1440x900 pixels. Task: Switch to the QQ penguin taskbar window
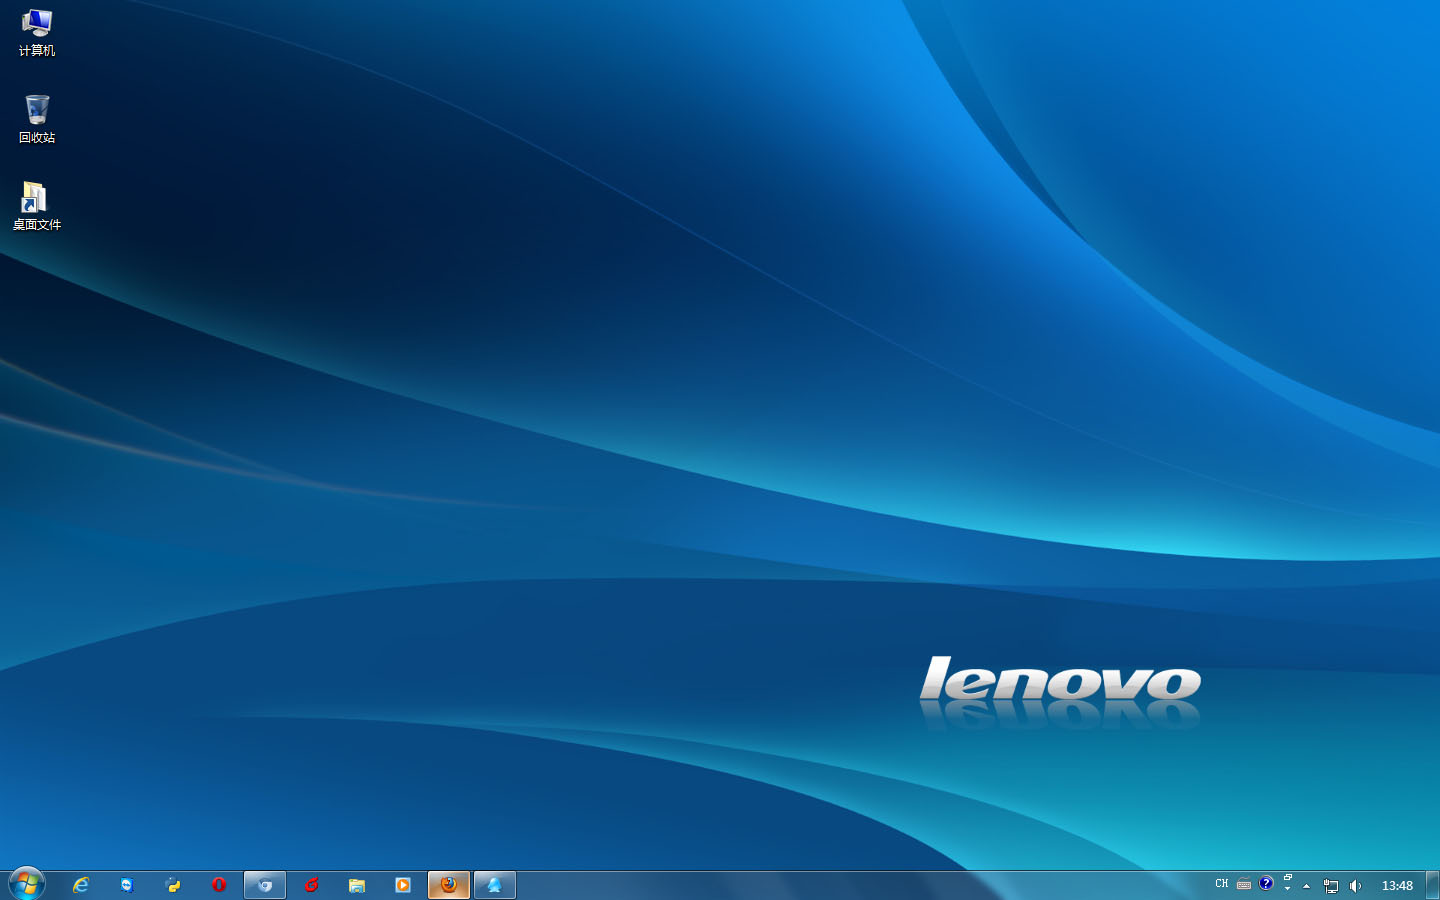(495, 885)
